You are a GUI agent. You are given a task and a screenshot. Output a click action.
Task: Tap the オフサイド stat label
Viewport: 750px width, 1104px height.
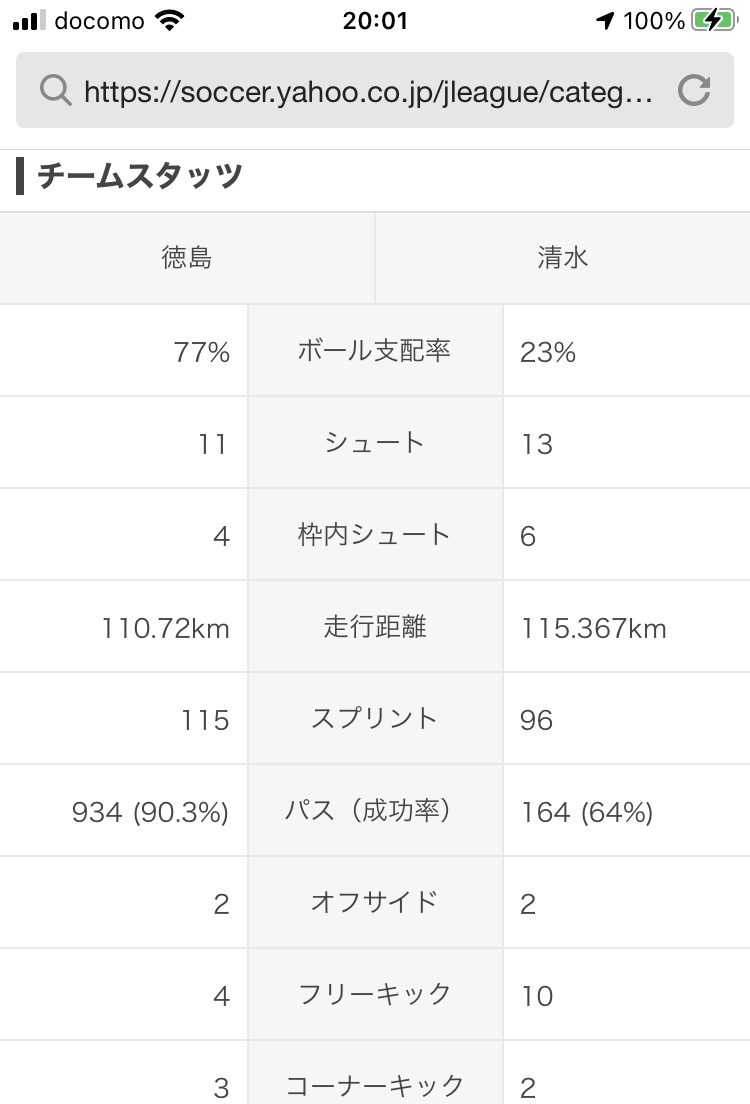point(374,903)
